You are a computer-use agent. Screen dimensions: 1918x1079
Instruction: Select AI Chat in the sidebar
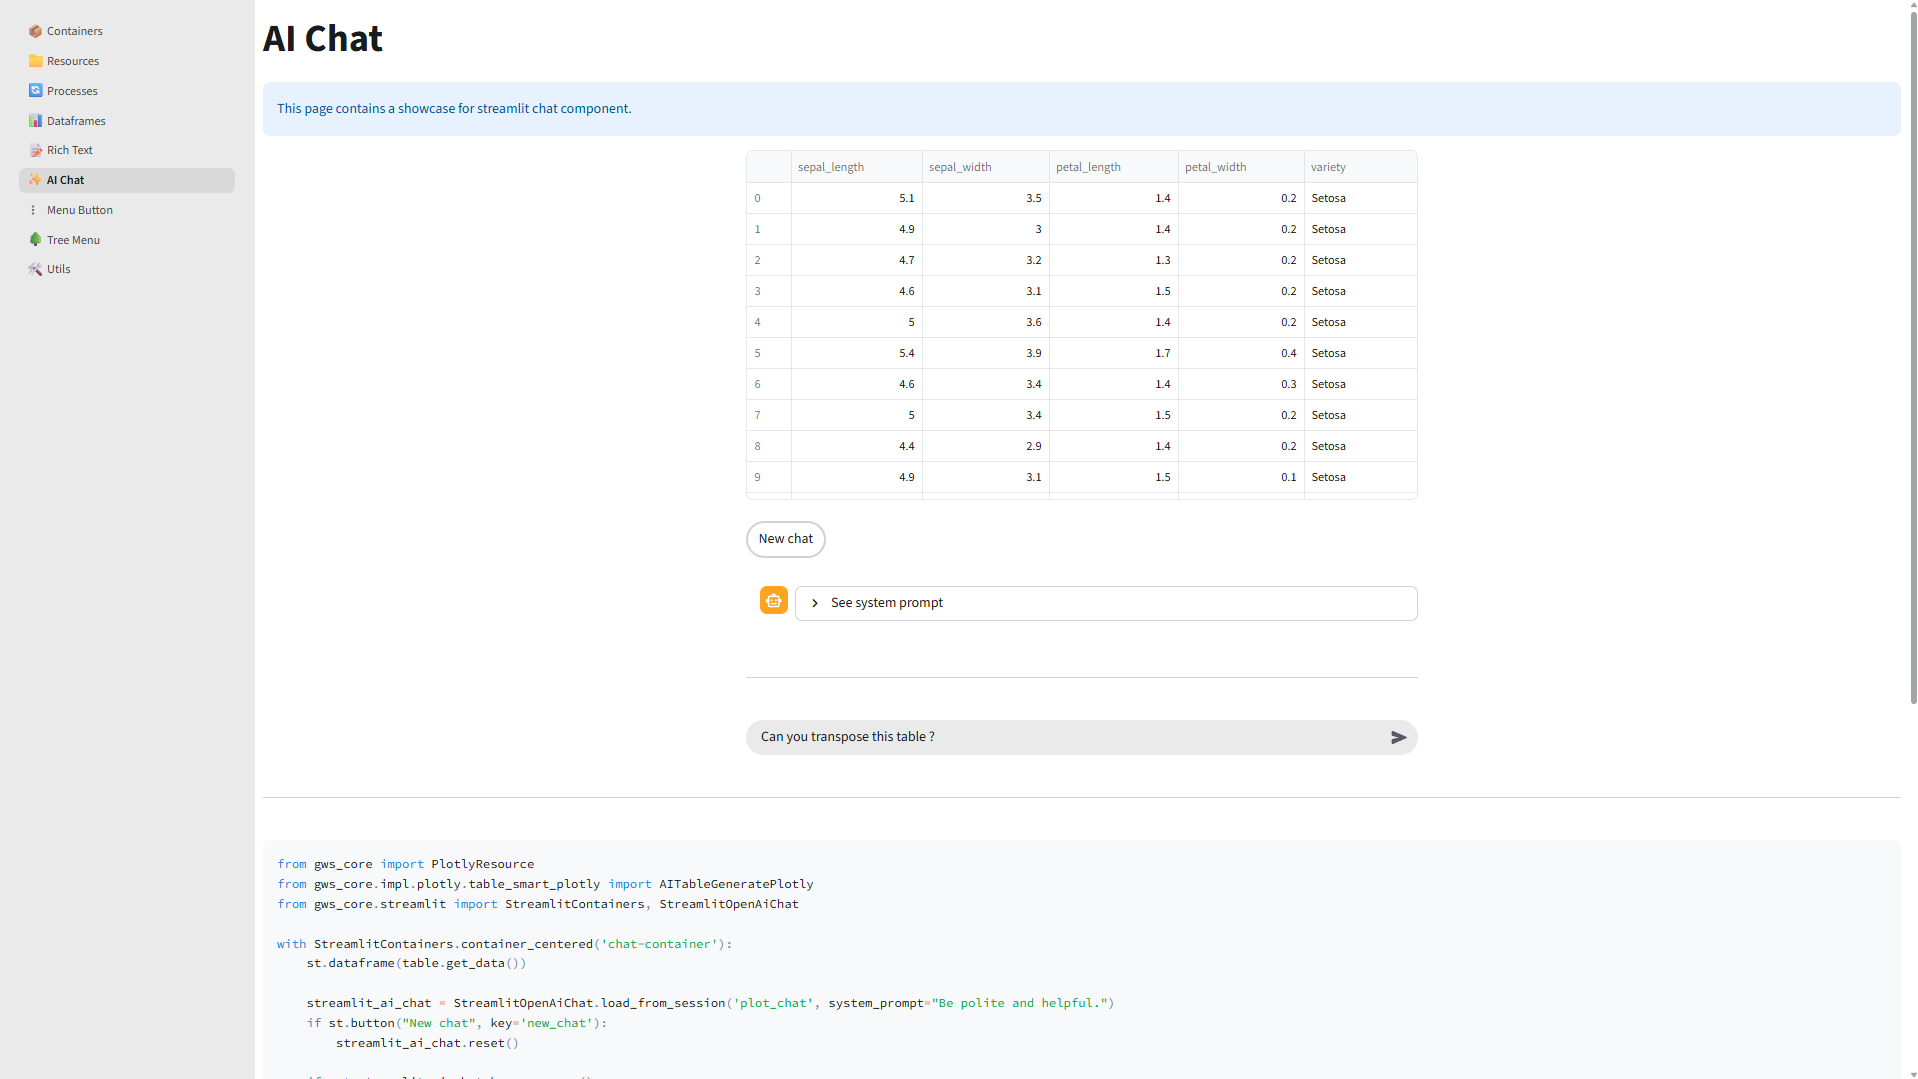(66, 180)
